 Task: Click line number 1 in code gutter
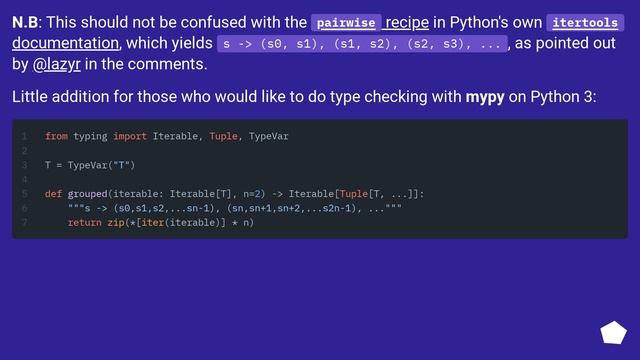pos(24,136)
